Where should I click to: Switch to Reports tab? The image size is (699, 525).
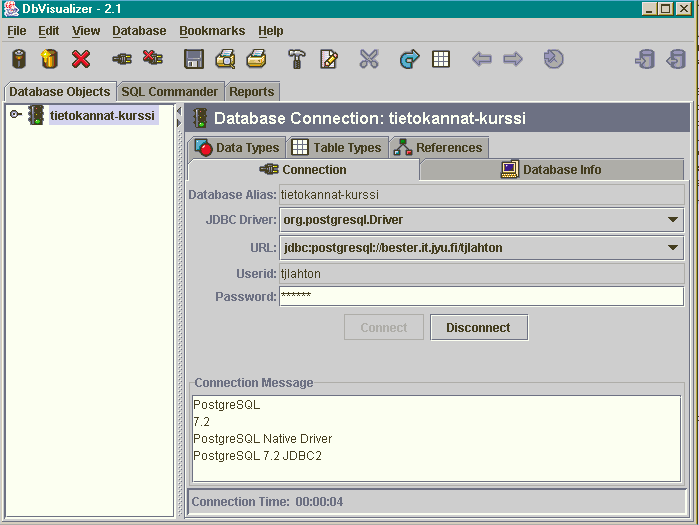click(252, 91)
